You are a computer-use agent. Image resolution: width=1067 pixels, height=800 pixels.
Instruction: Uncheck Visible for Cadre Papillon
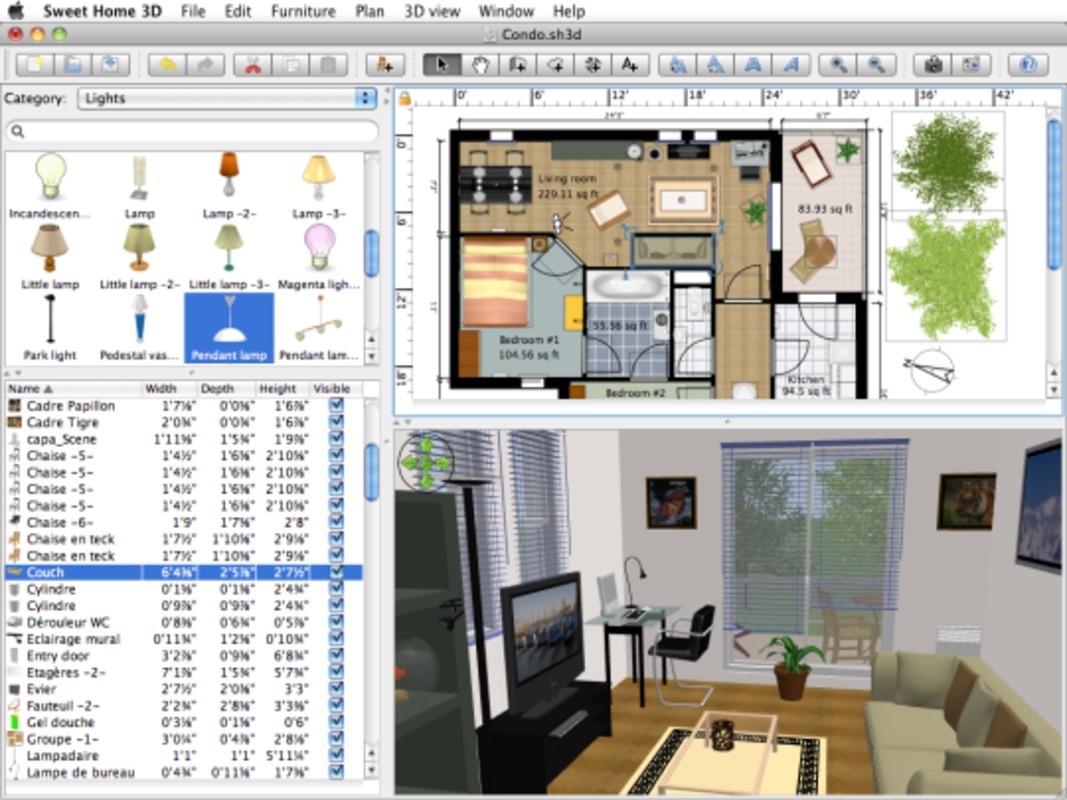(x=336, y=406)
